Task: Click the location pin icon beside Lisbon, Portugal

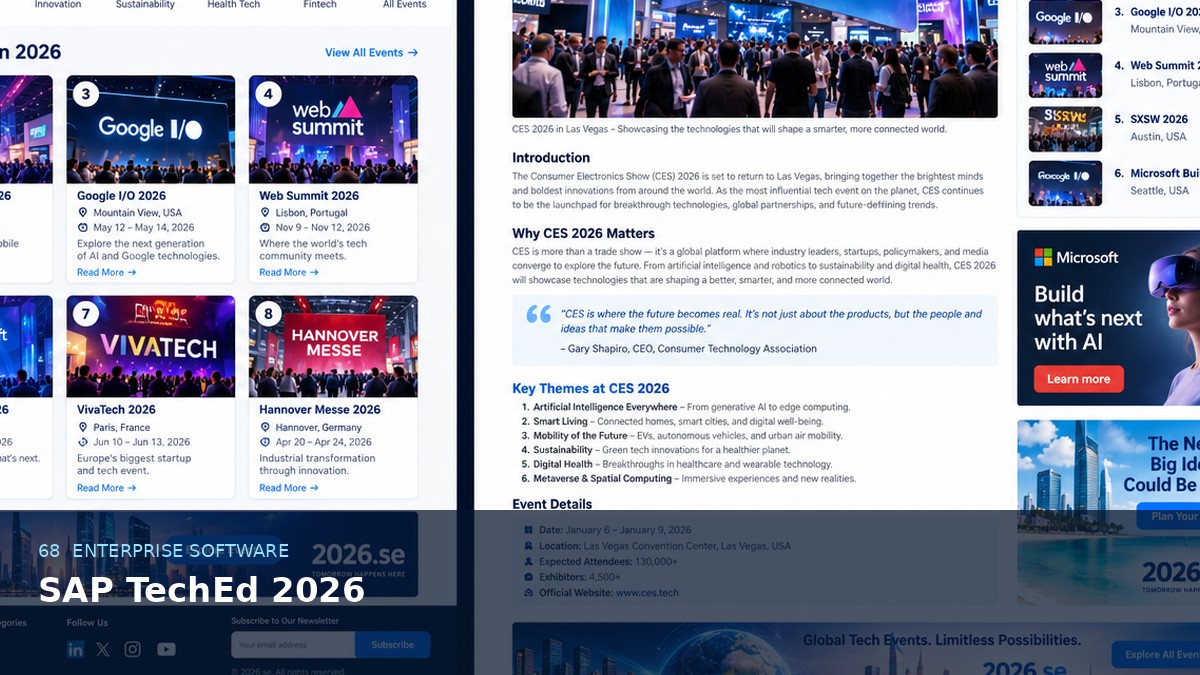Action: (x=265, y=213)
